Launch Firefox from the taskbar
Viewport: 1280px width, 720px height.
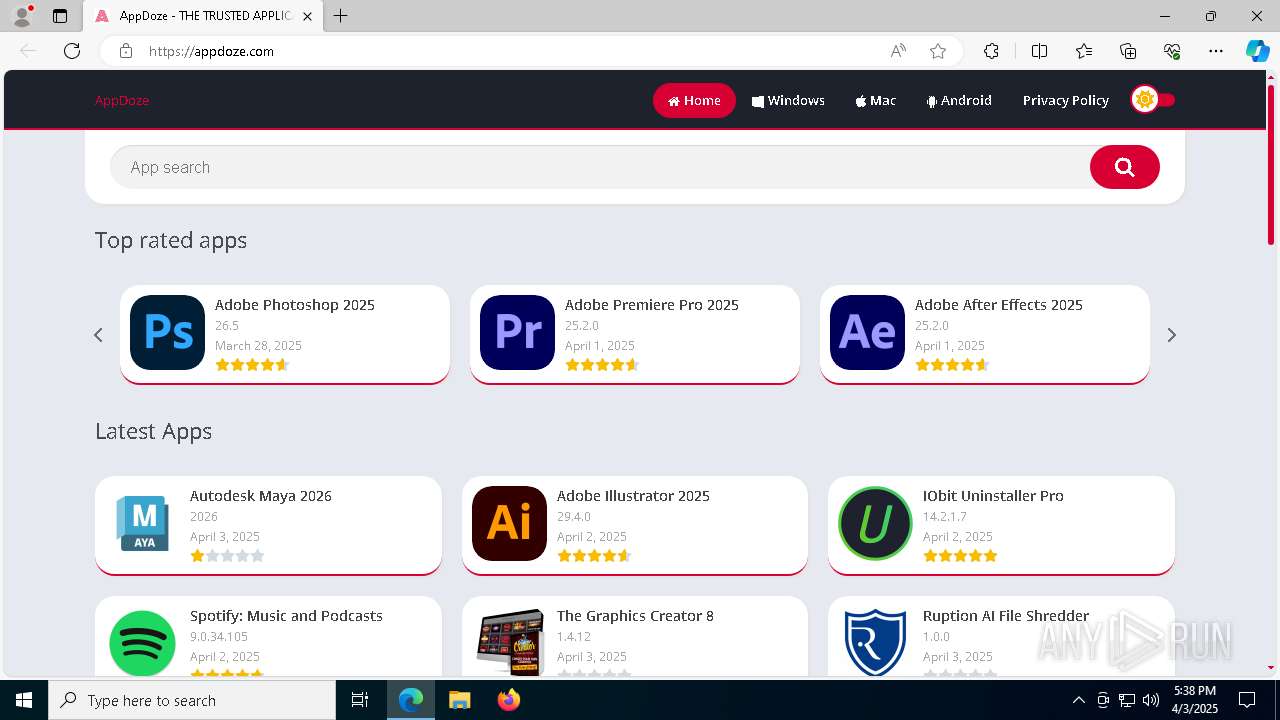point(509,700)
